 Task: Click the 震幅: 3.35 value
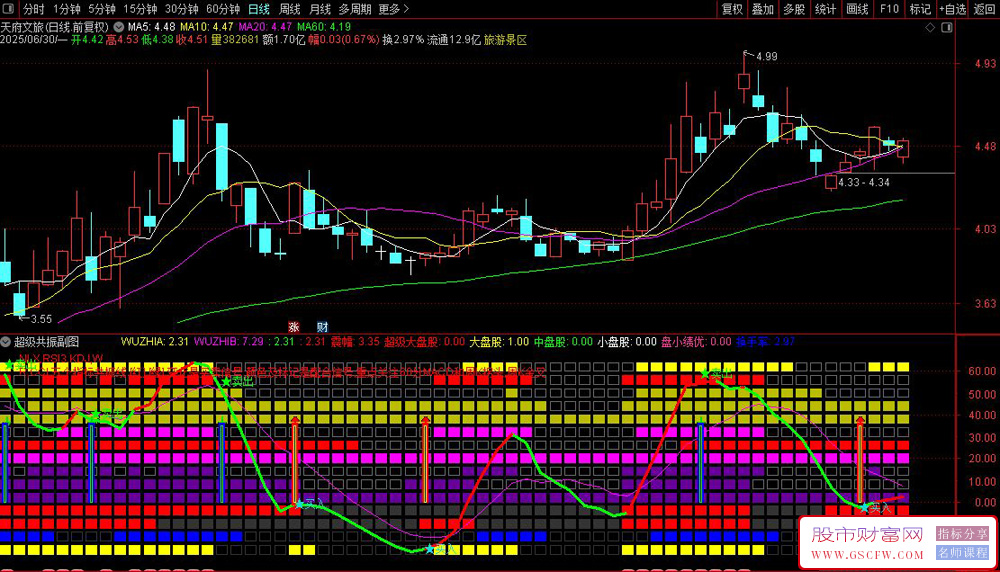(x=355, y=342)
